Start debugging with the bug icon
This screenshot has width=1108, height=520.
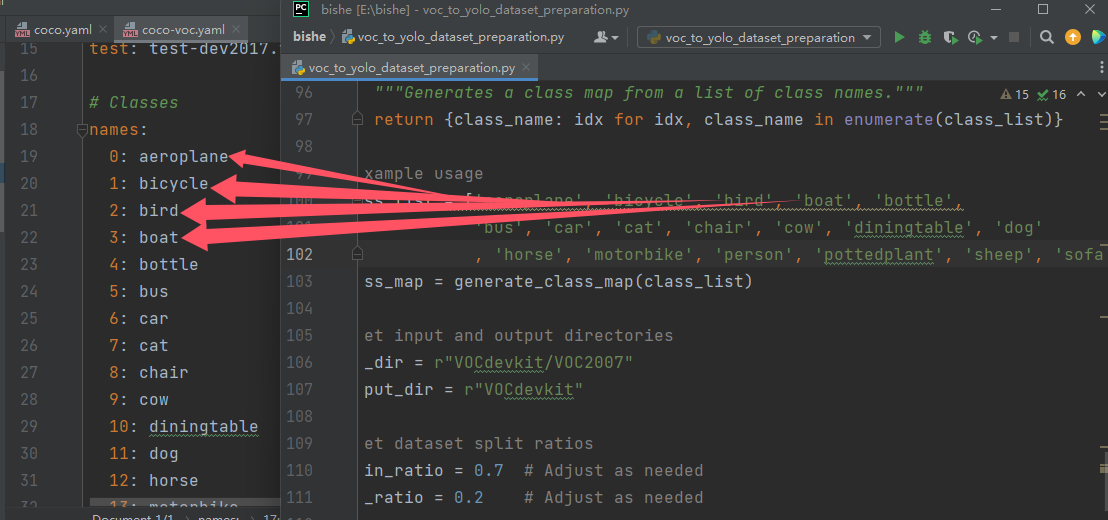pos(925,37)
